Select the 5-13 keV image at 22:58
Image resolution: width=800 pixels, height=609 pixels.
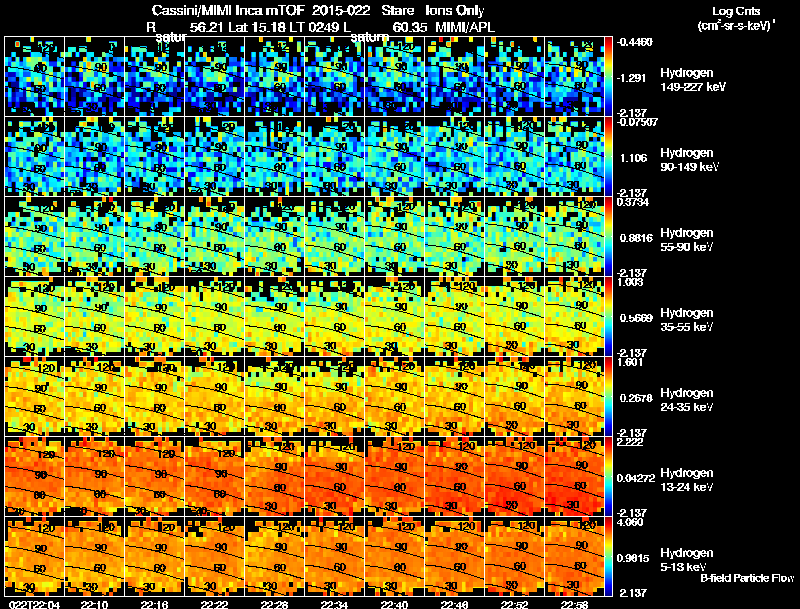click(x=574, y=557)
